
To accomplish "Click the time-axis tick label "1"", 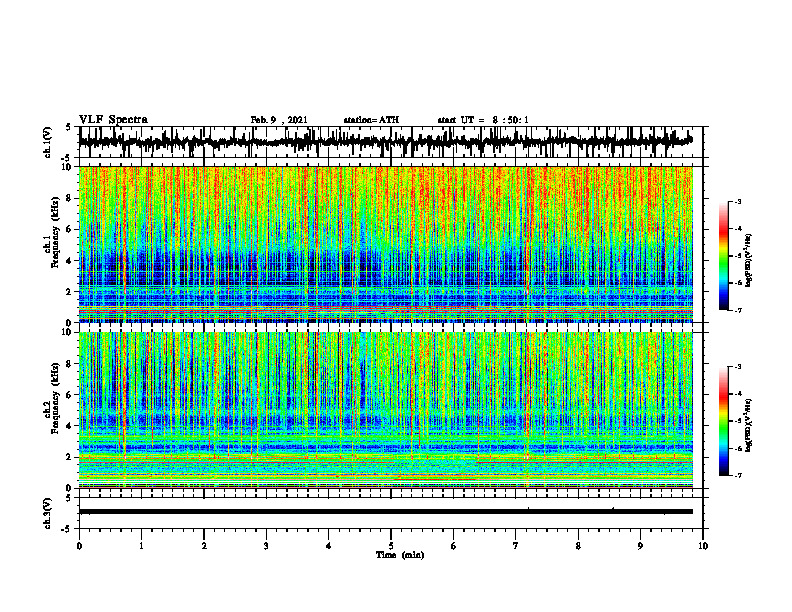I will (141, 546).
